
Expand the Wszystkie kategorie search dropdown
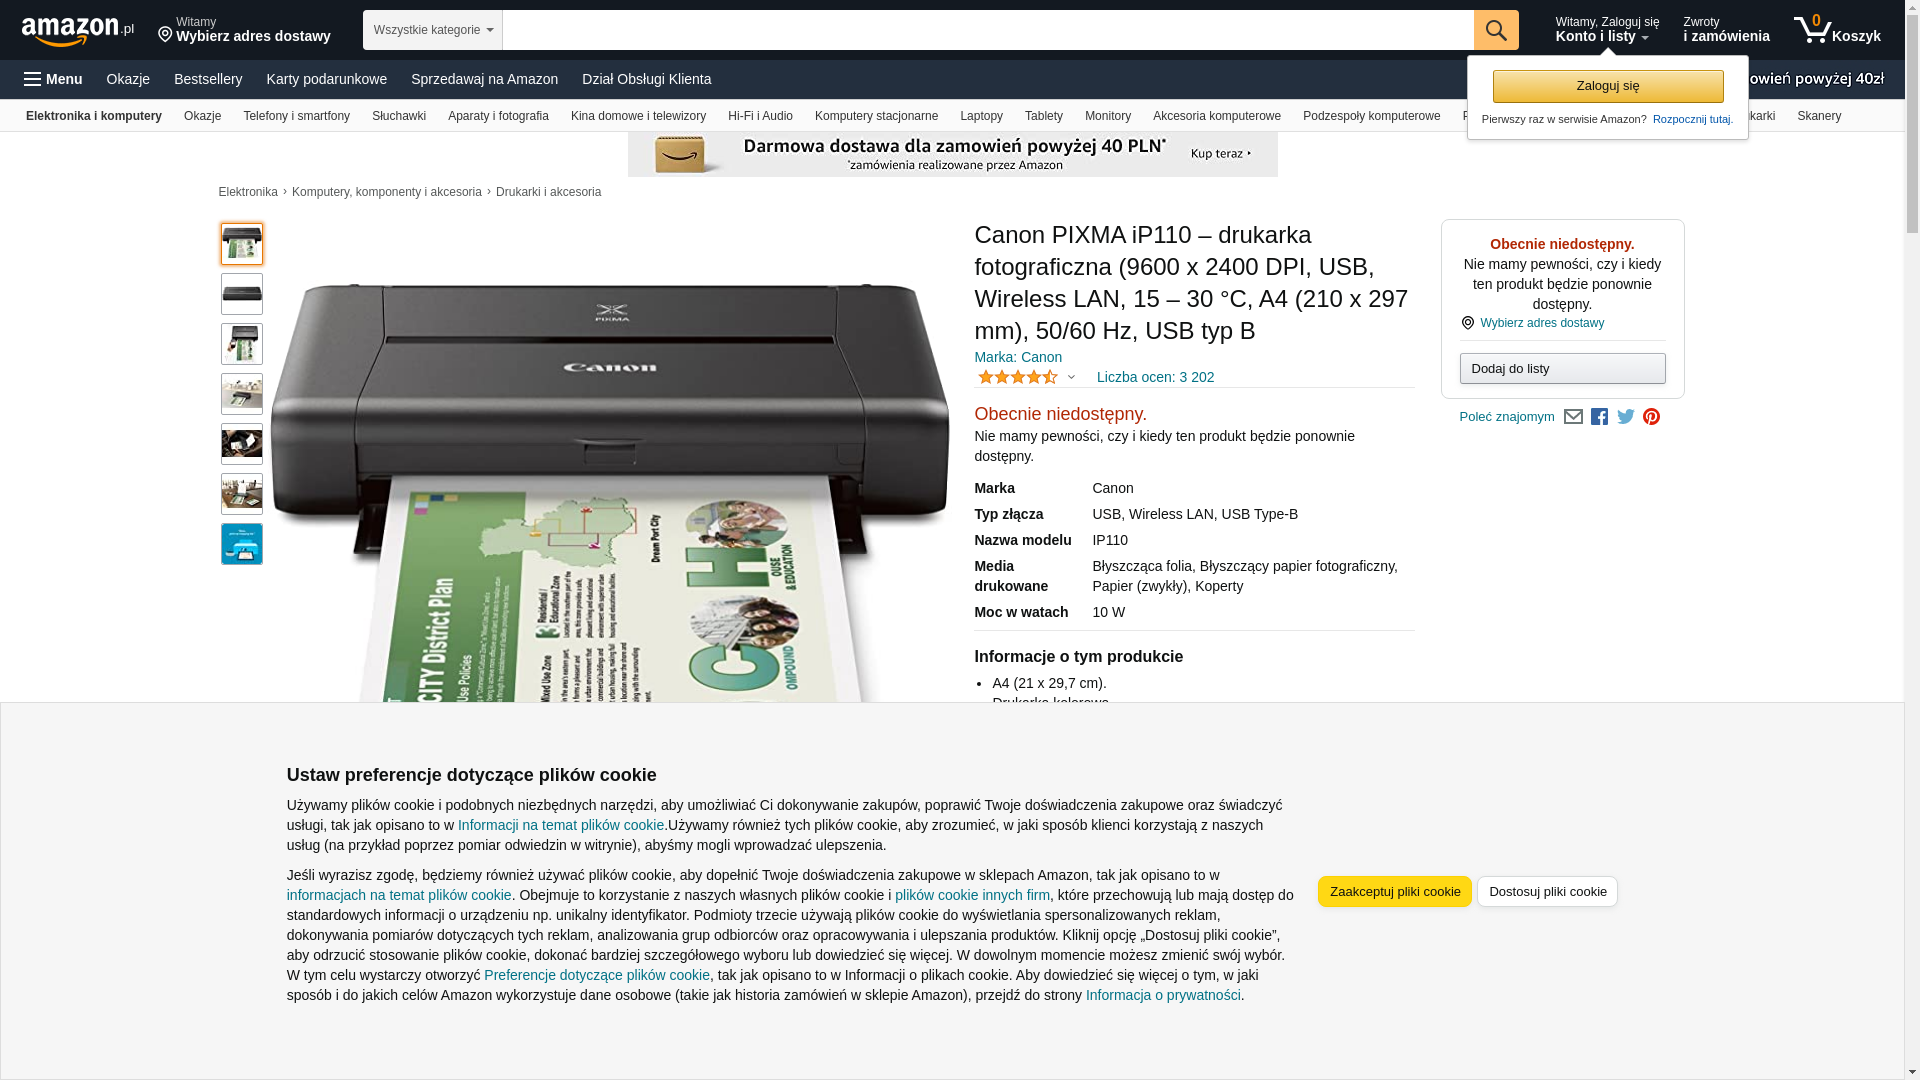tap(432, 30)
